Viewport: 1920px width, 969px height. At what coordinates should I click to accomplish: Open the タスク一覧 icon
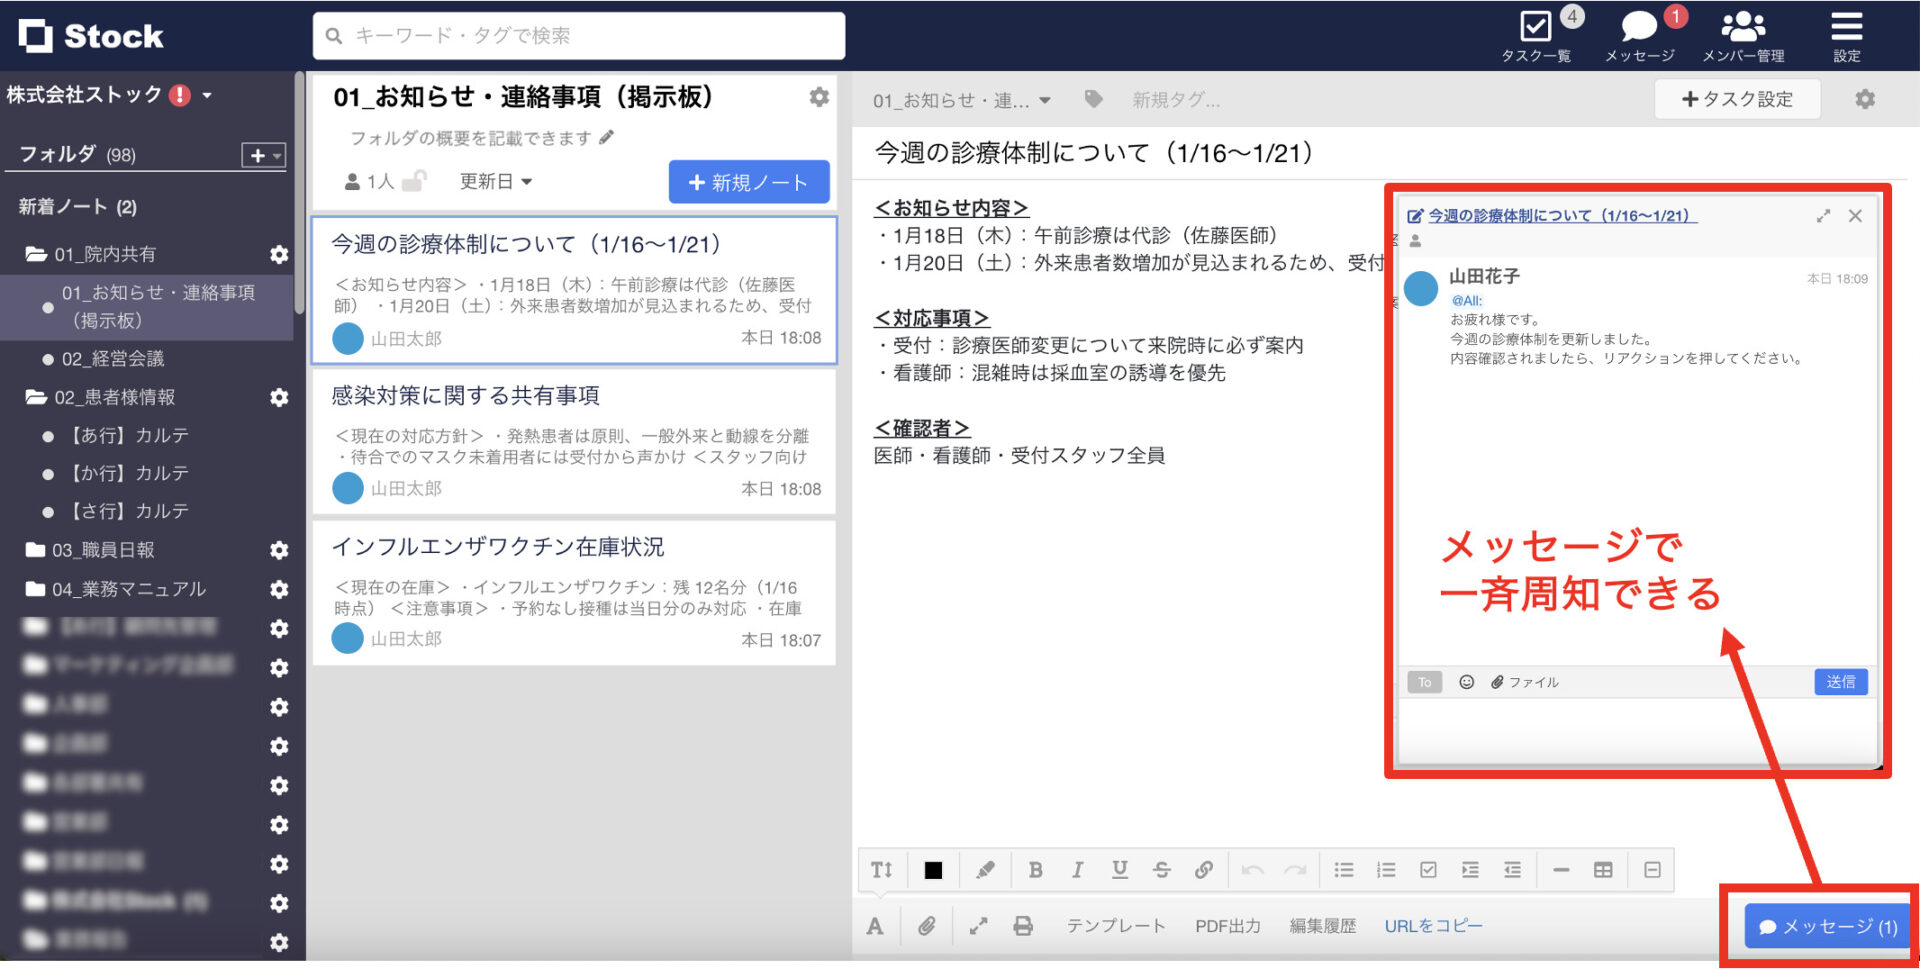tap(1537, 27)
